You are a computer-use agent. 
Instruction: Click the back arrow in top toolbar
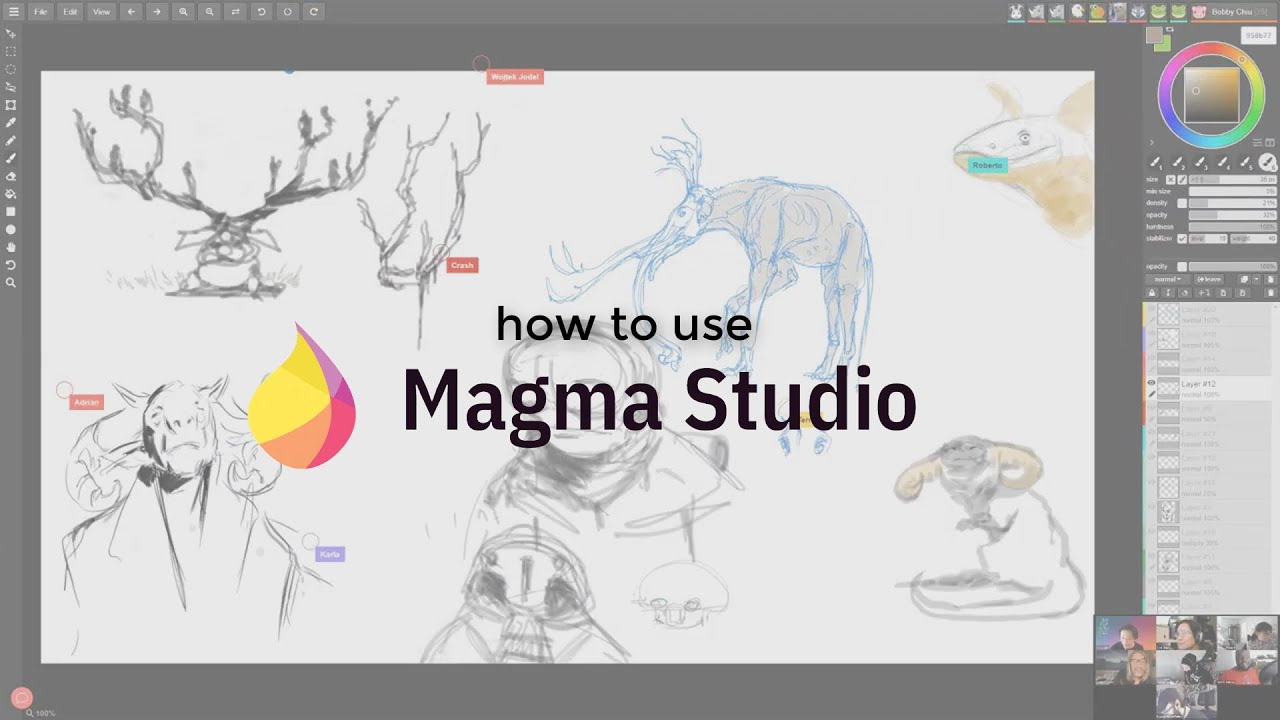click(x=131, y=12)
